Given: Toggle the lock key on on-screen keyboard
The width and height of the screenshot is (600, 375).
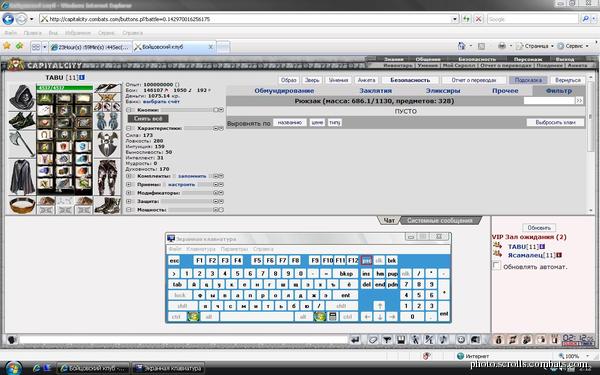Looking at the screenshot, I should point(180,295).
